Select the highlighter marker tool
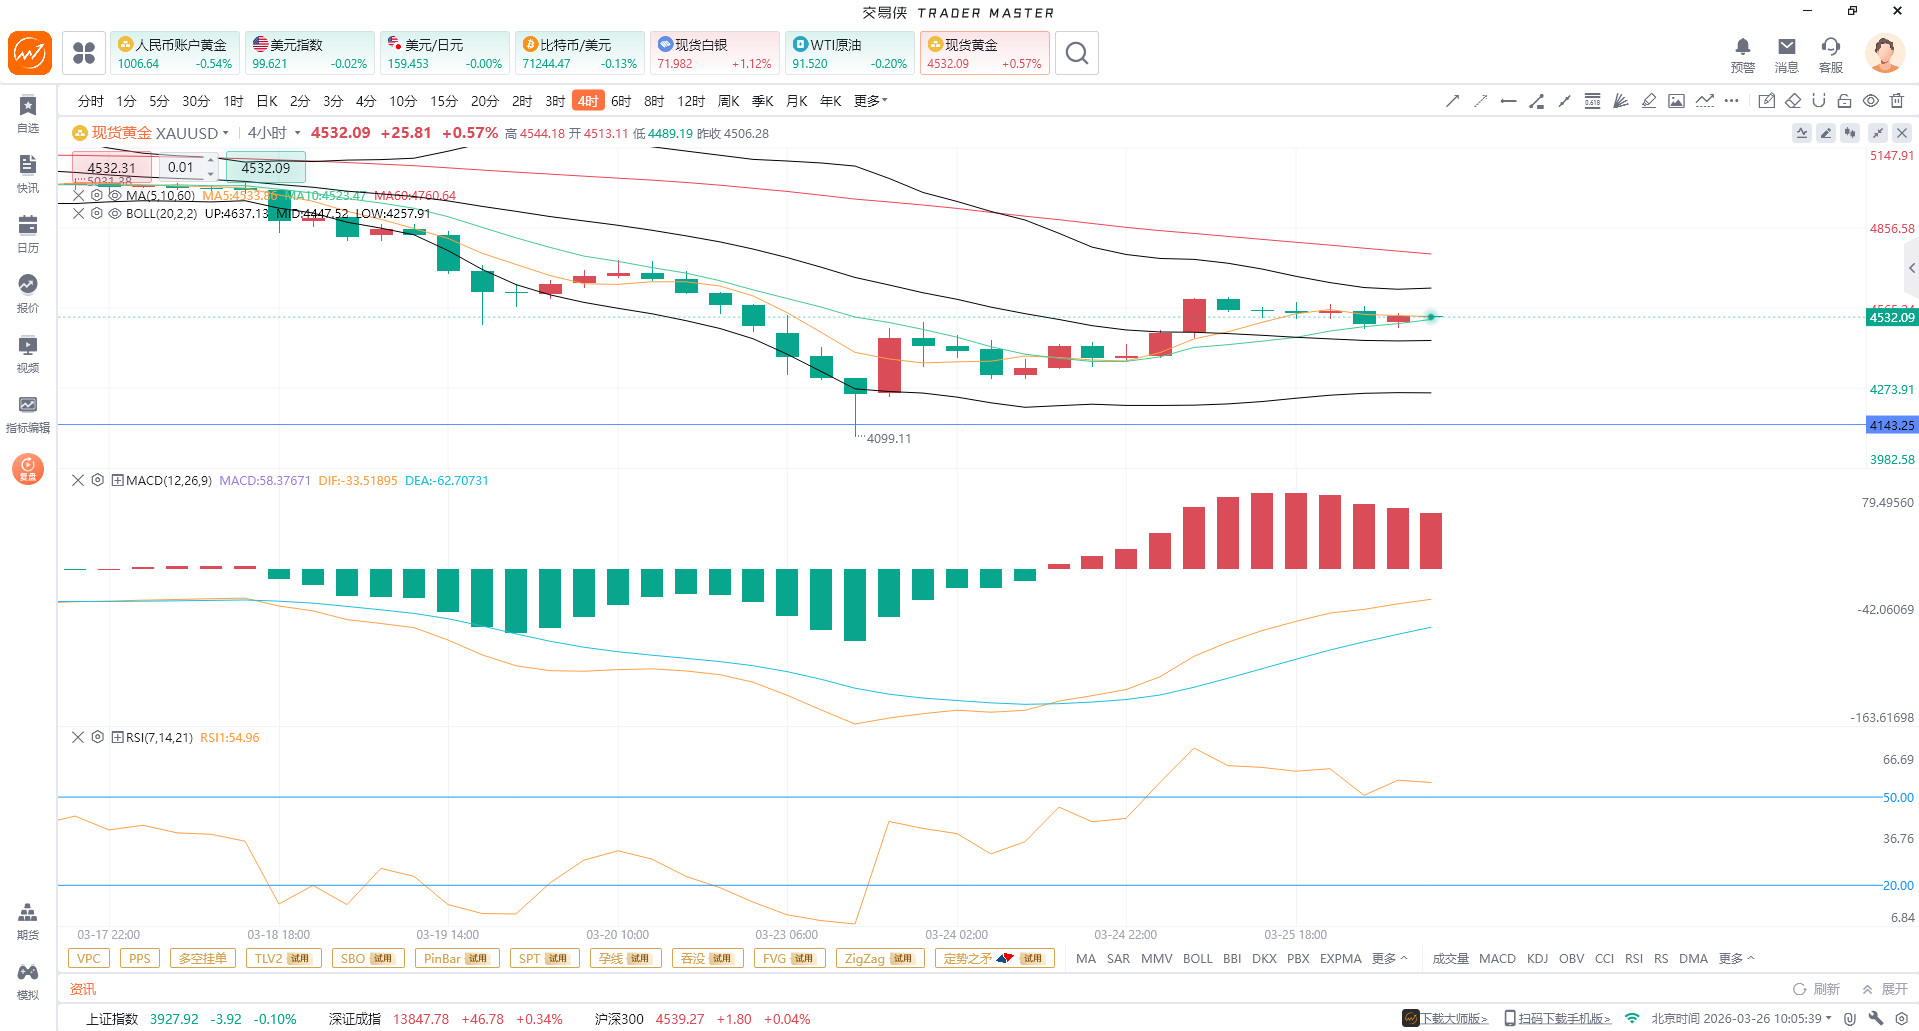Viewport: 1919px width, 1031px height. click(x=1649, y=101)
